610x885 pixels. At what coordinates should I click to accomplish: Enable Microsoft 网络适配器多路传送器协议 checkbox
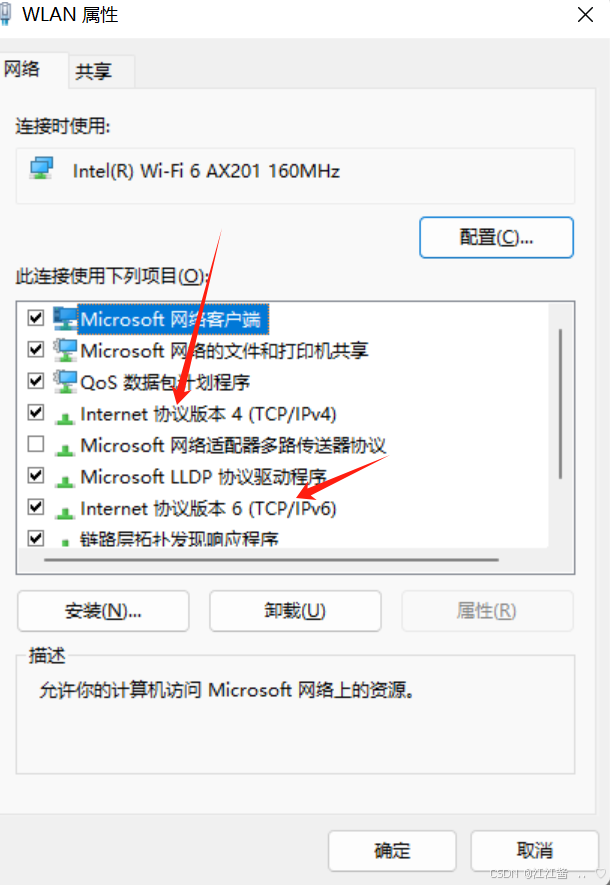pyautogui.click(x=36, y=444)
